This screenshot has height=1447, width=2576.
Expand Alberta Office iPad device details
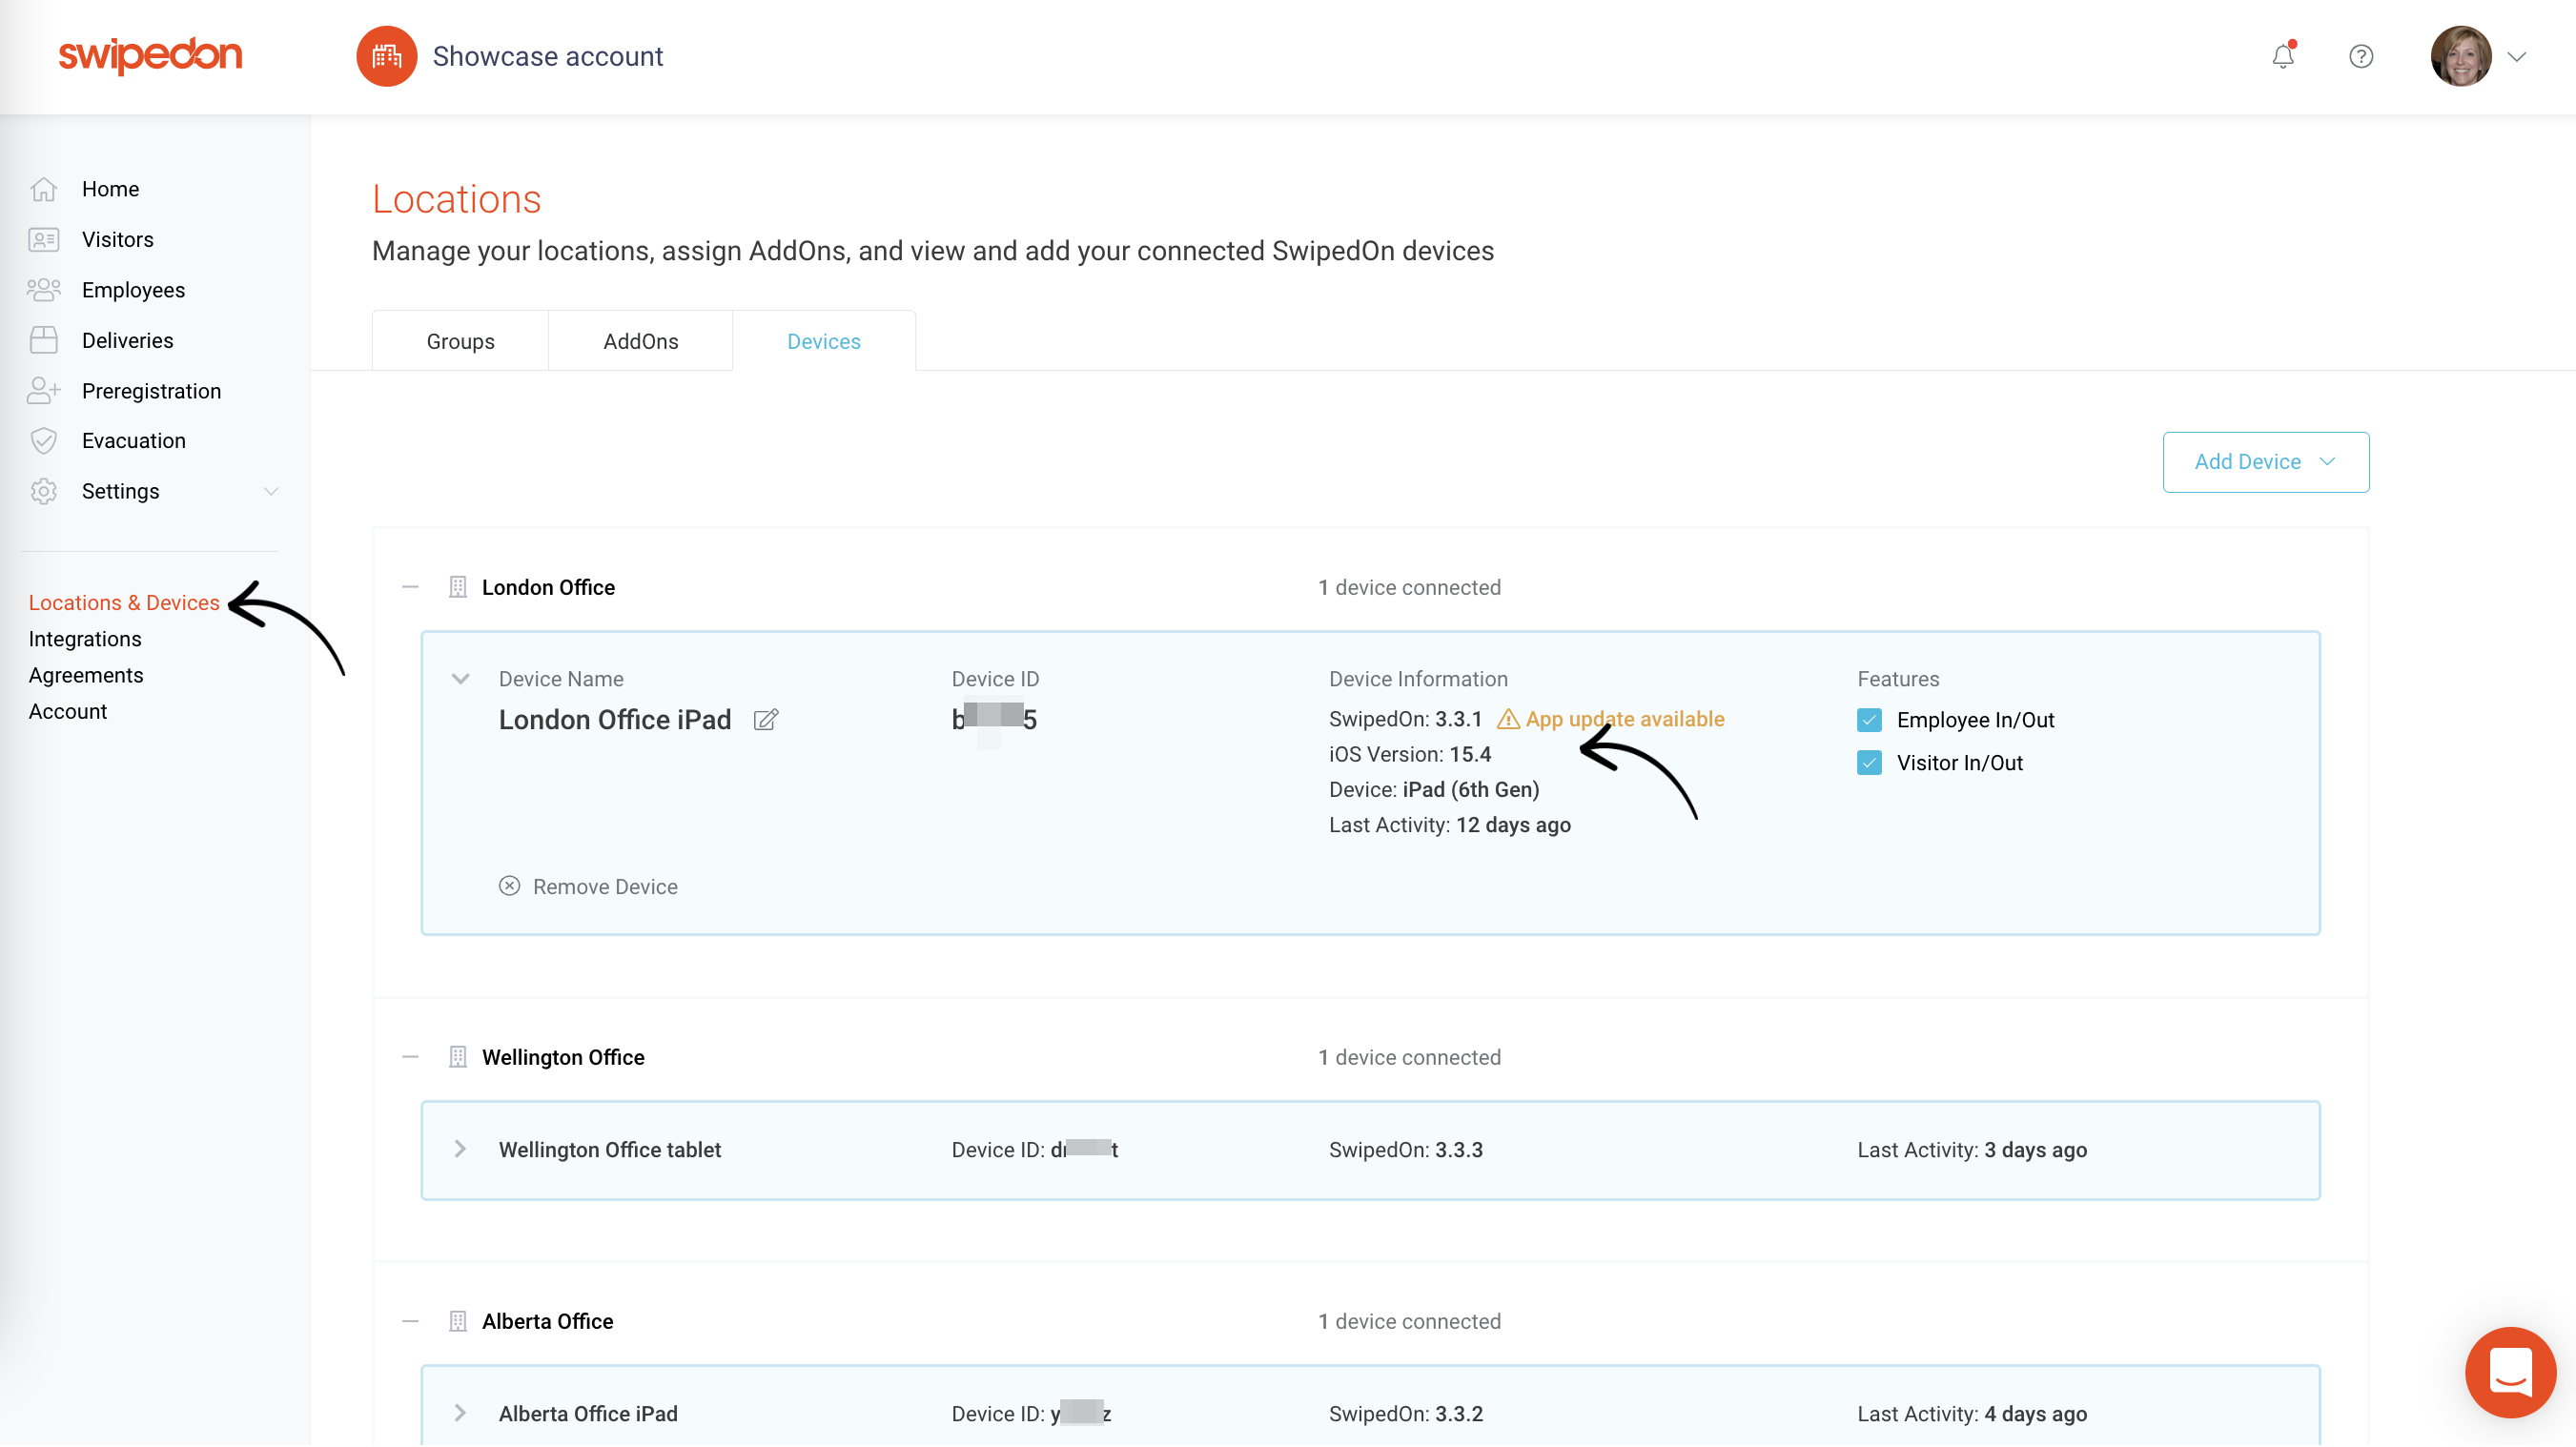461,1414
